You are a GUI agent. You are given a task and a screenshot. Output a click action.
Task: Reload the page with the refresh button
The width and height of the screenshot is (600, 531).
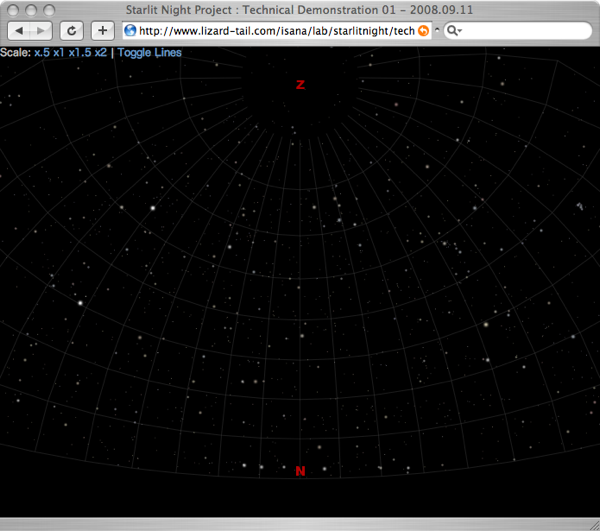tap(72, 31)
